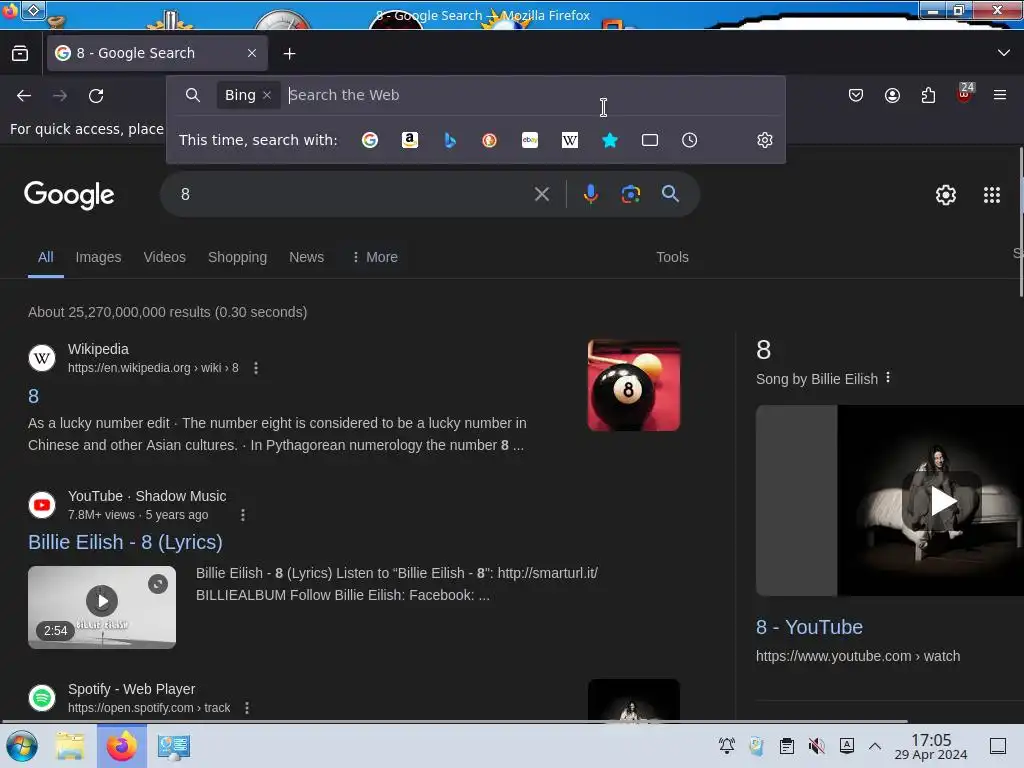This screenshot has width=1024, height=768.
Task: Click the Firefox taskbar button
Action: (x=121, y=746)
